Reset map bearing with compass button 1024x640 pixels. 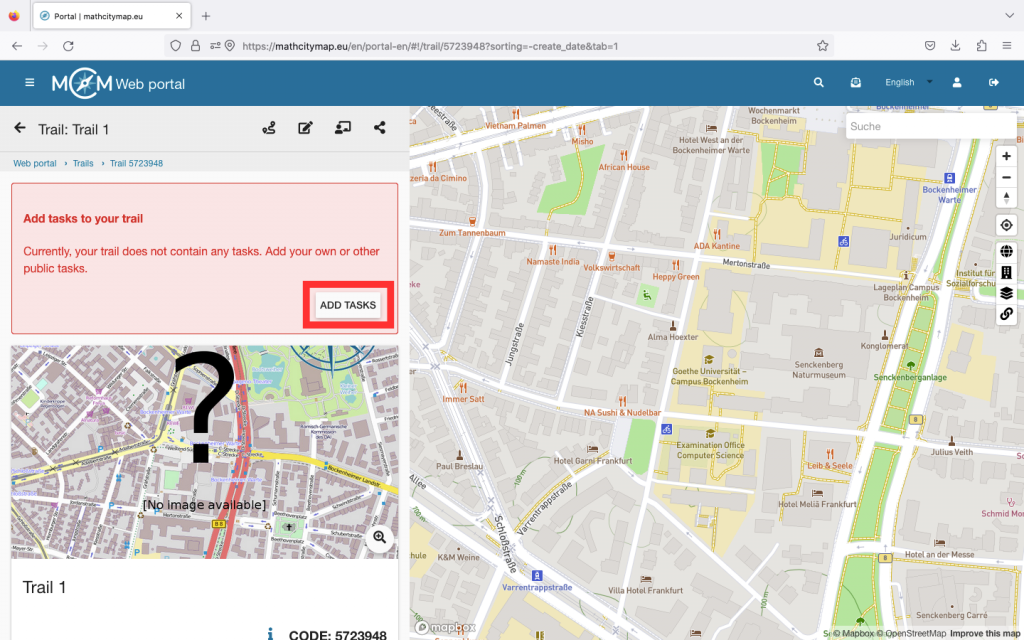click(x=1006, y=197)
